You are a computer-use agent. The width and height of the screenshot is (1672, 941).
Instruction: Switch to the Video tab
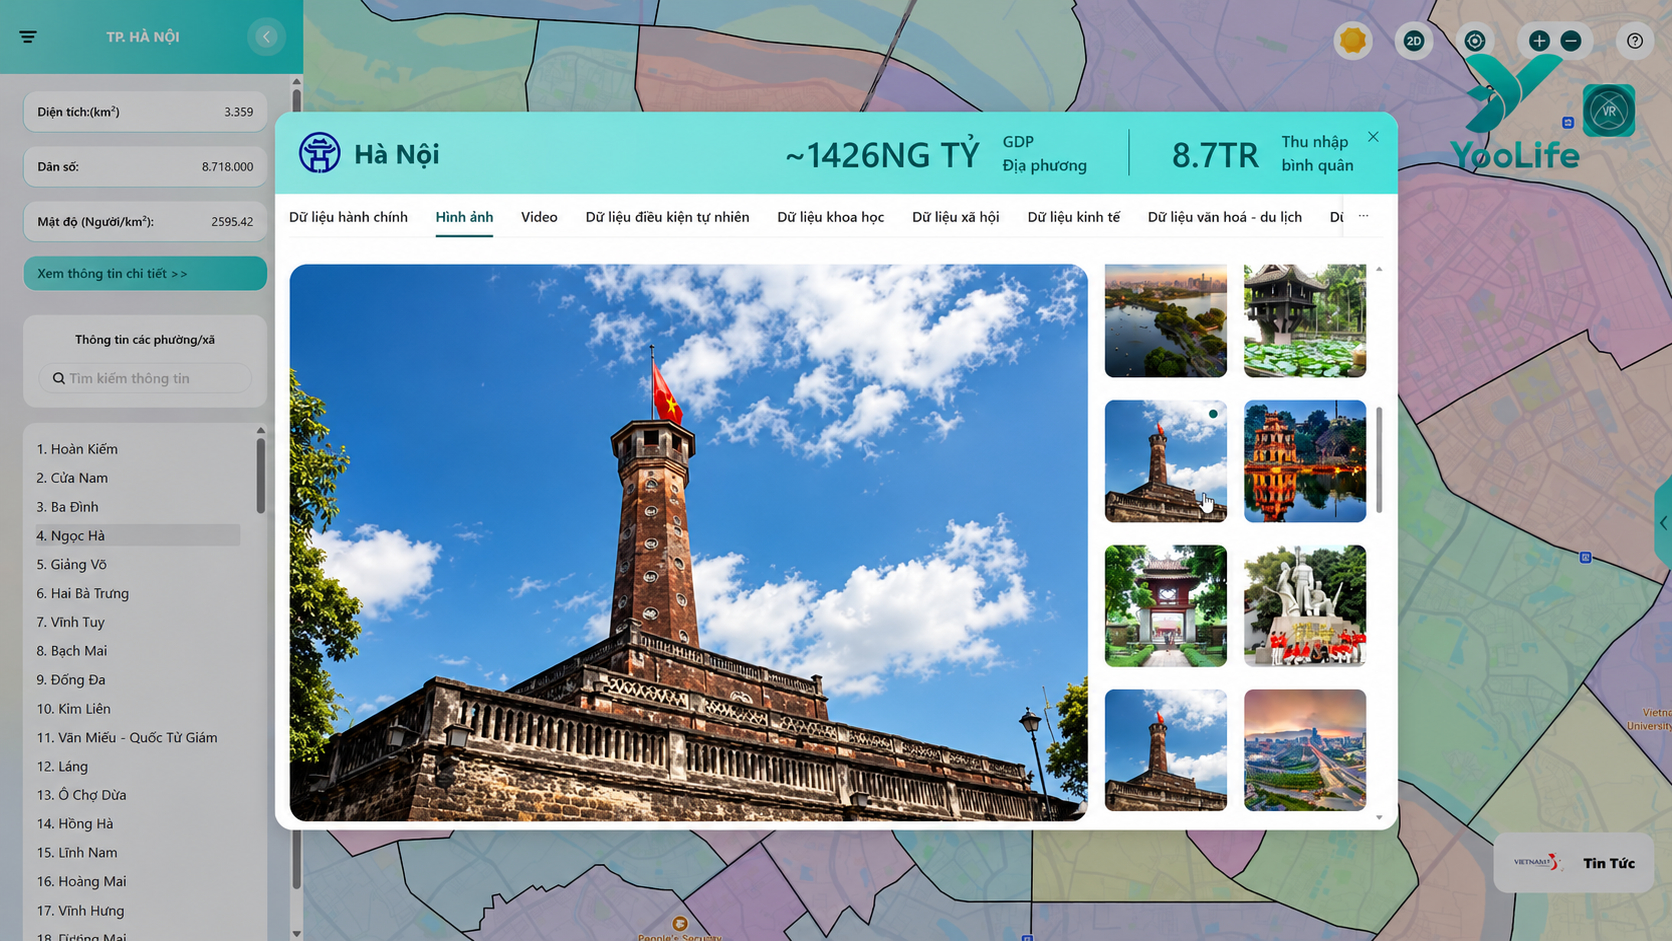tap(539, 217)
